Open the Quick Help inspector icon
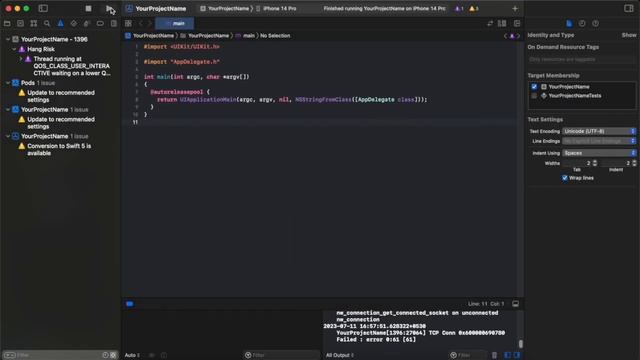Screen dimensions: 640x360 coord(596,24)
